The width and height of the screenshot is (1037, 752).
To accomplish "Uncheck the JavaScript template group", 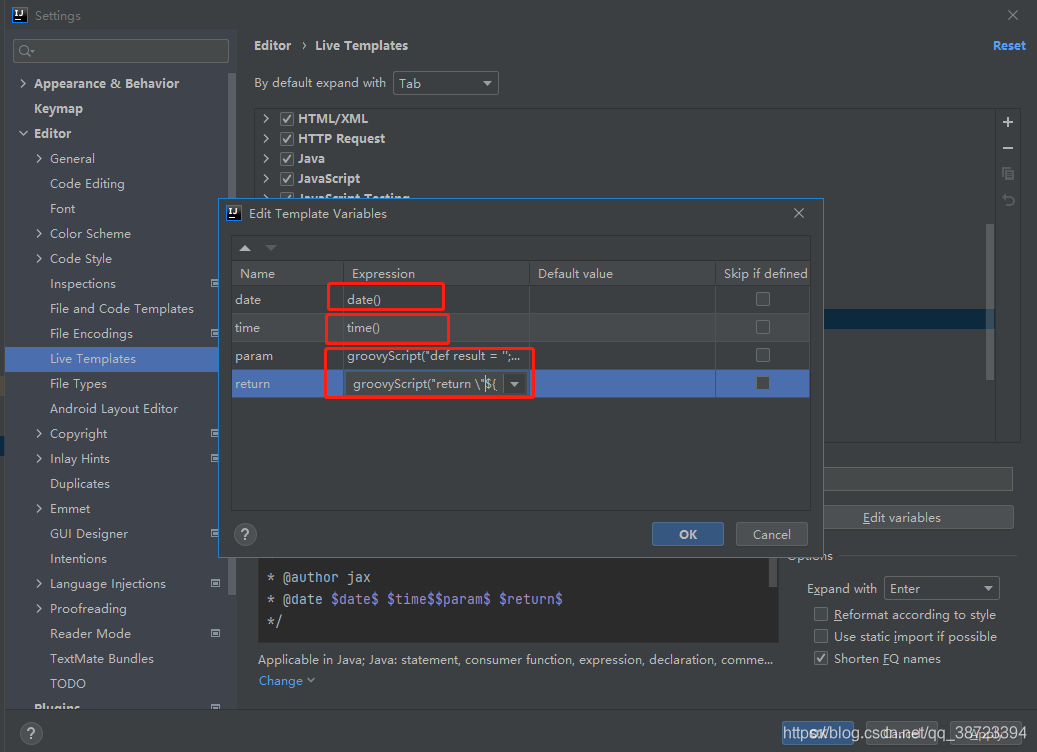I will (287, 179).
